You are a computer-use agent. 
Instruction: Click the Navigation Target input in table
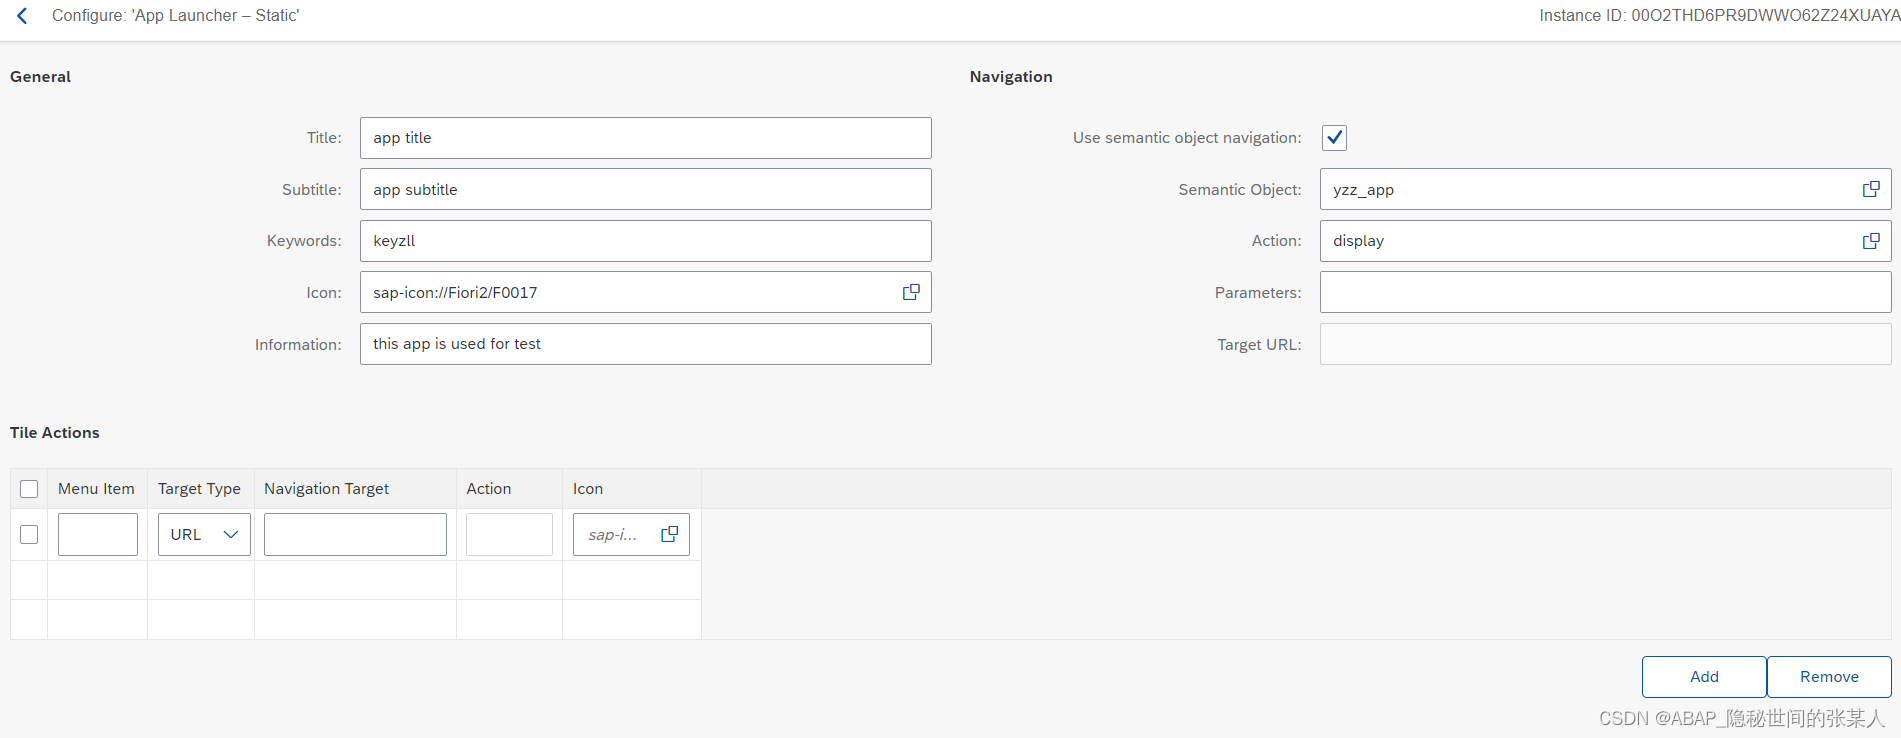[355, 535]
